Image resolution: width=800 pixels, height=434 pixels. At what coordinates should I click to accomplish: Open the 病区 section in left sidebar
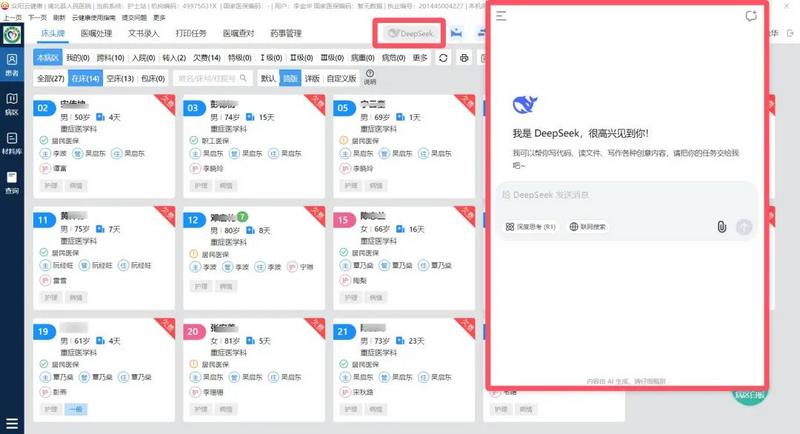[x=12, y=104]
